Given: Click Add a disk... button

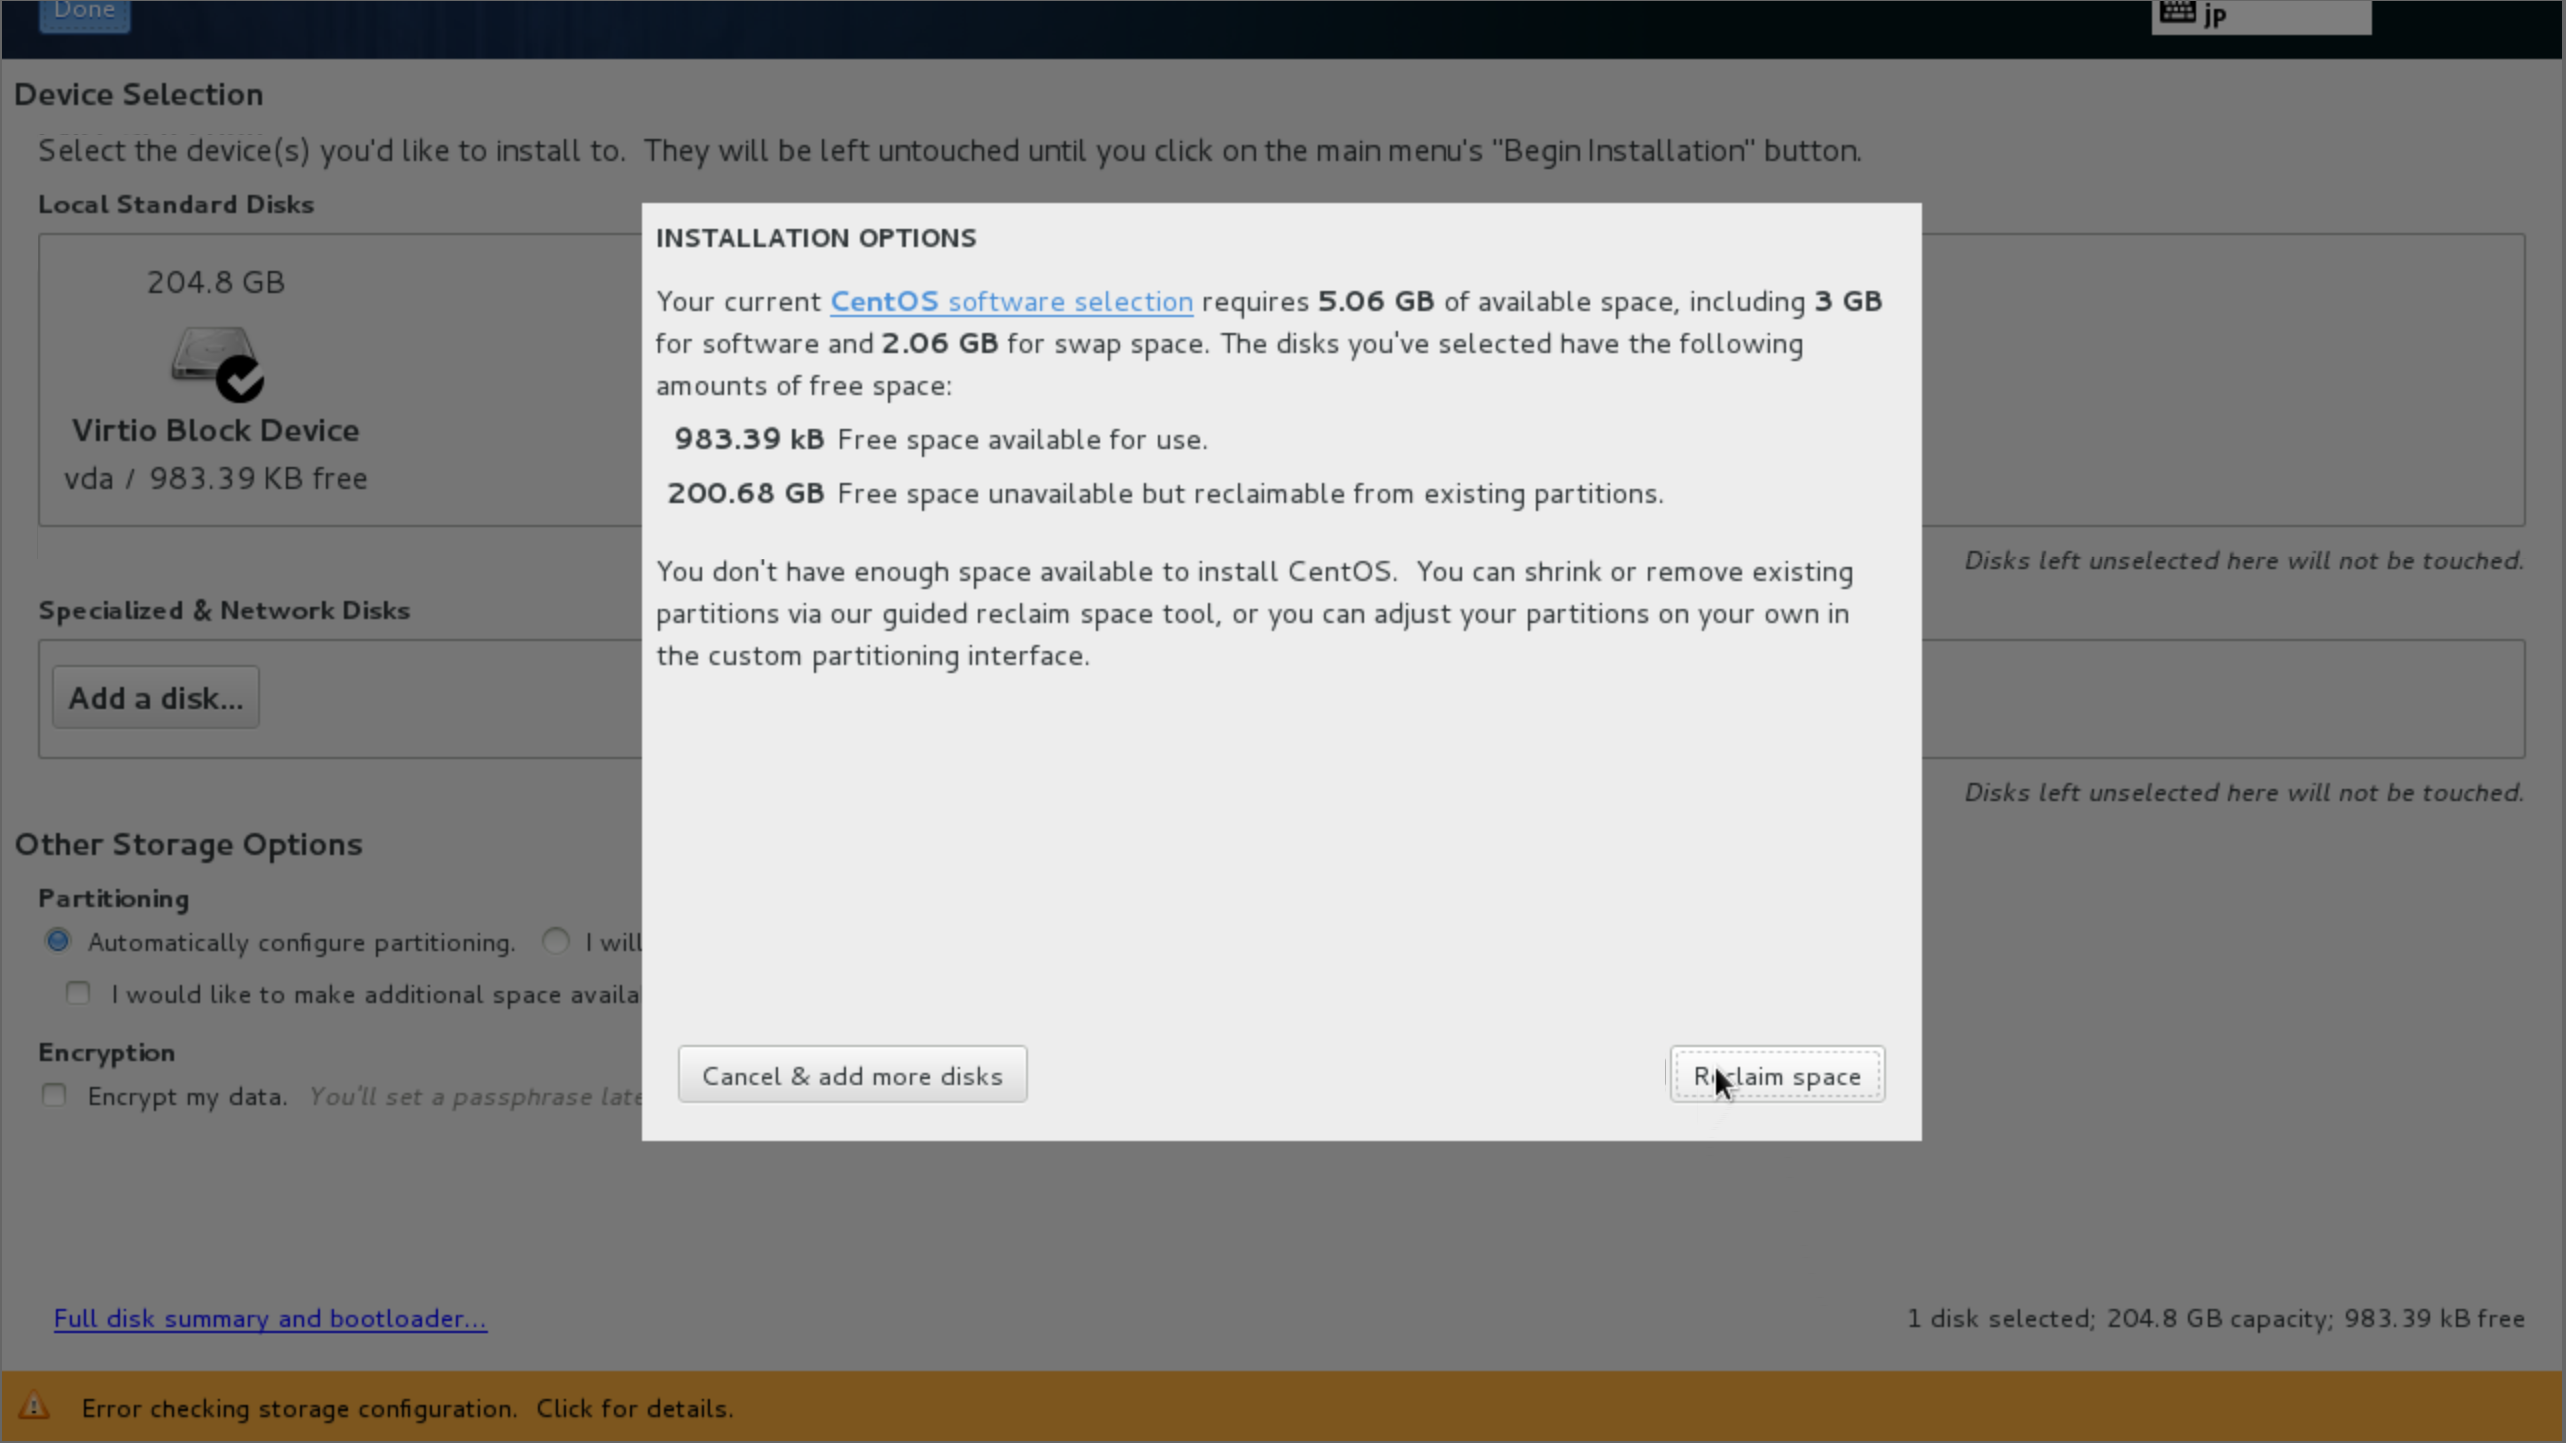Looking at the screenshot, I should pyautogui.click(x=156, y=697).
